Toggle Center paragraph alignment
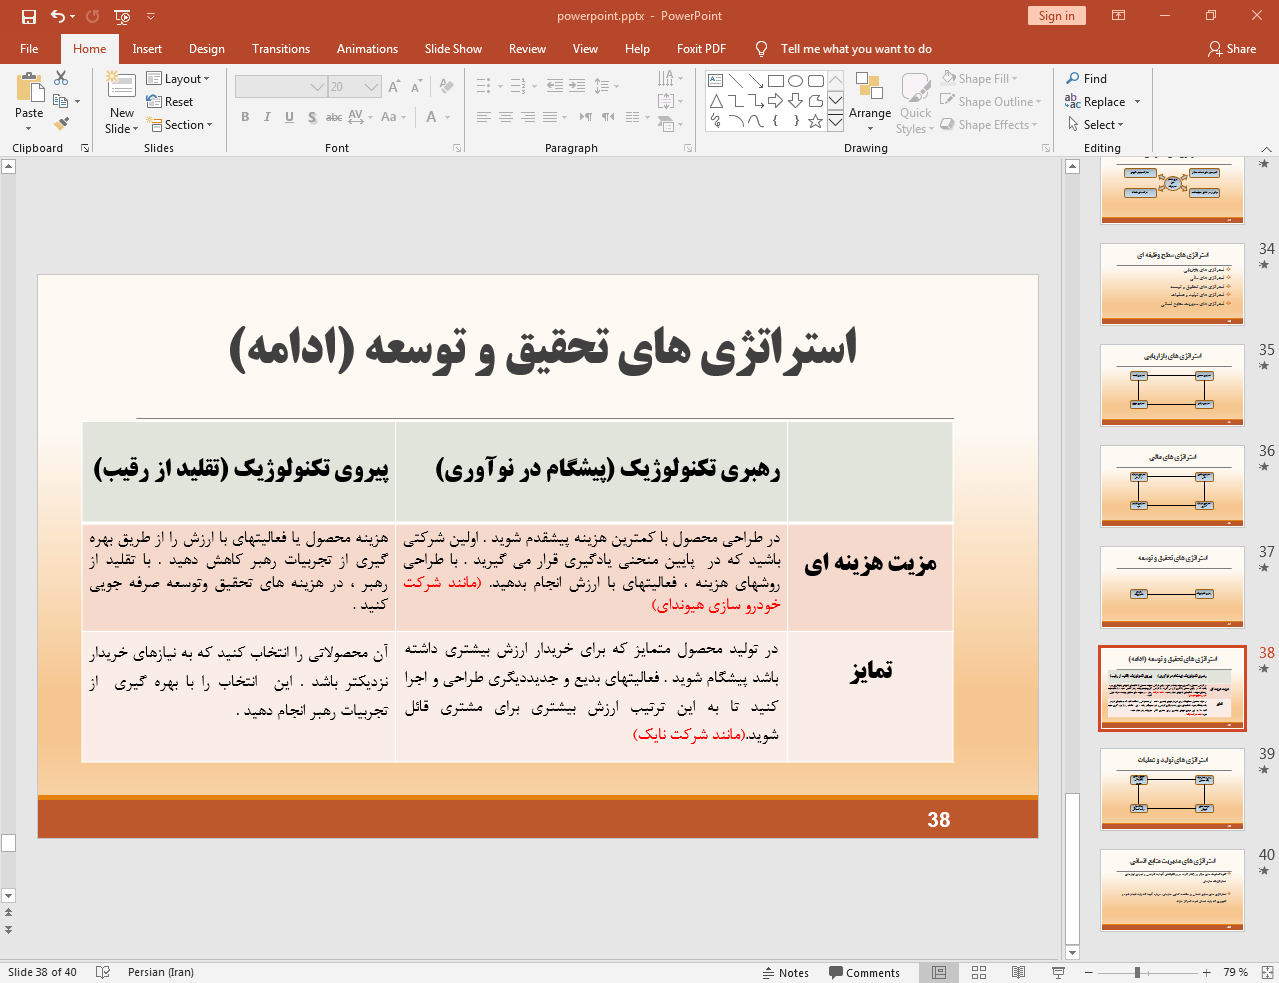The image size is (1279, 983). pyautogui.click(x=506, y=117)
